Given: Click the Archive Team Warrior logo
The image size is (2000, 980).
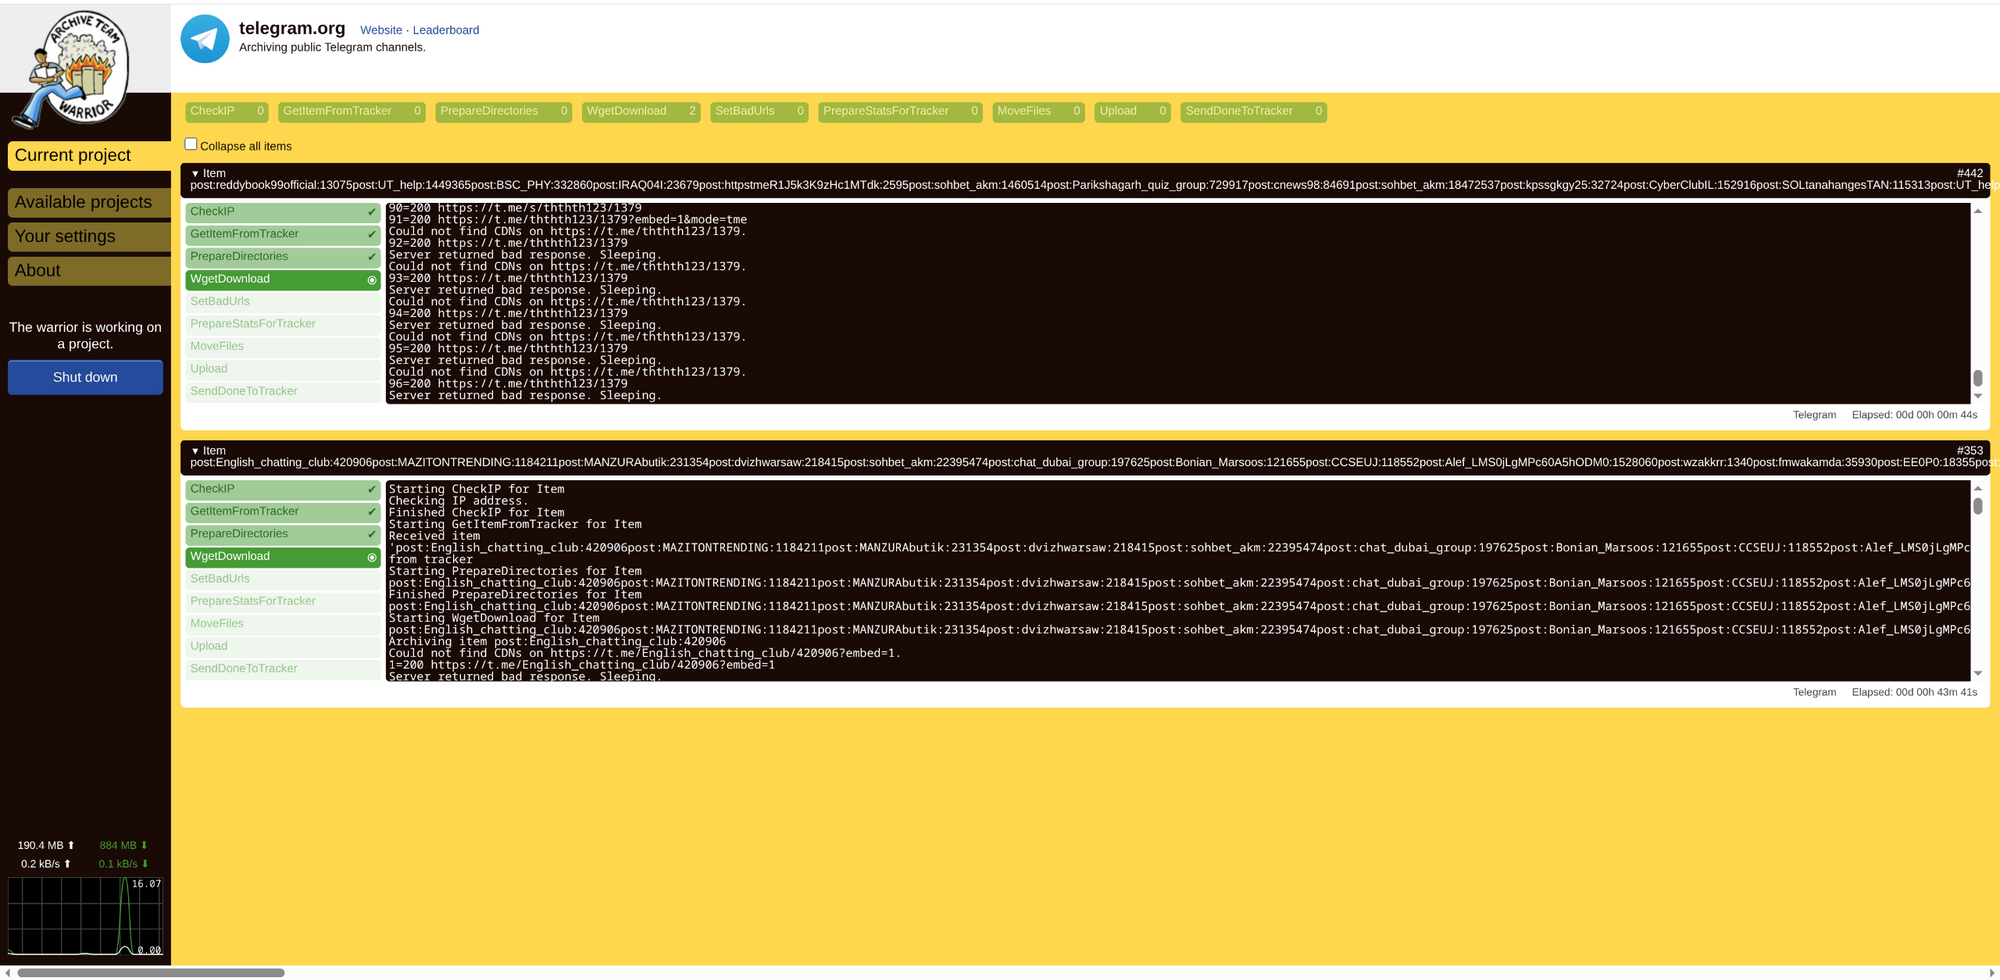Looking at the screenshot, I should (x=73, y=69).
